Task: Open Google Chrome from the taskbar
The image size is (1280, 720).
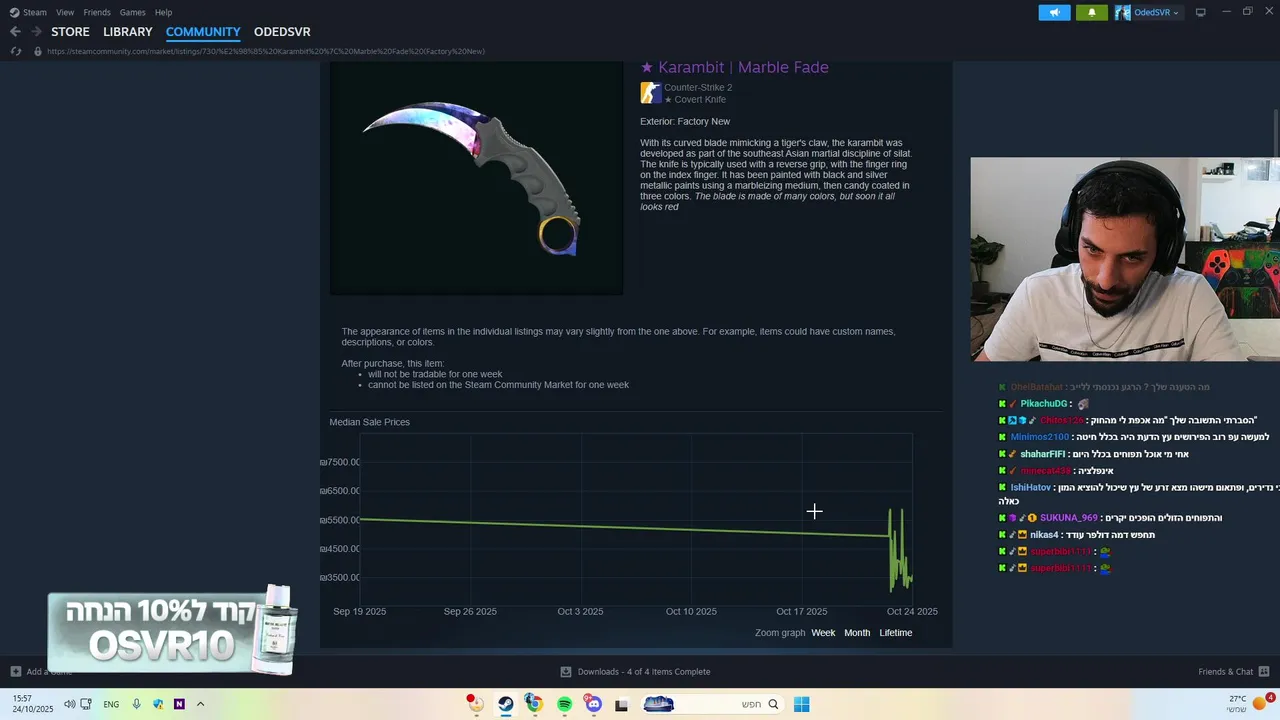Action: coord(535,704)
